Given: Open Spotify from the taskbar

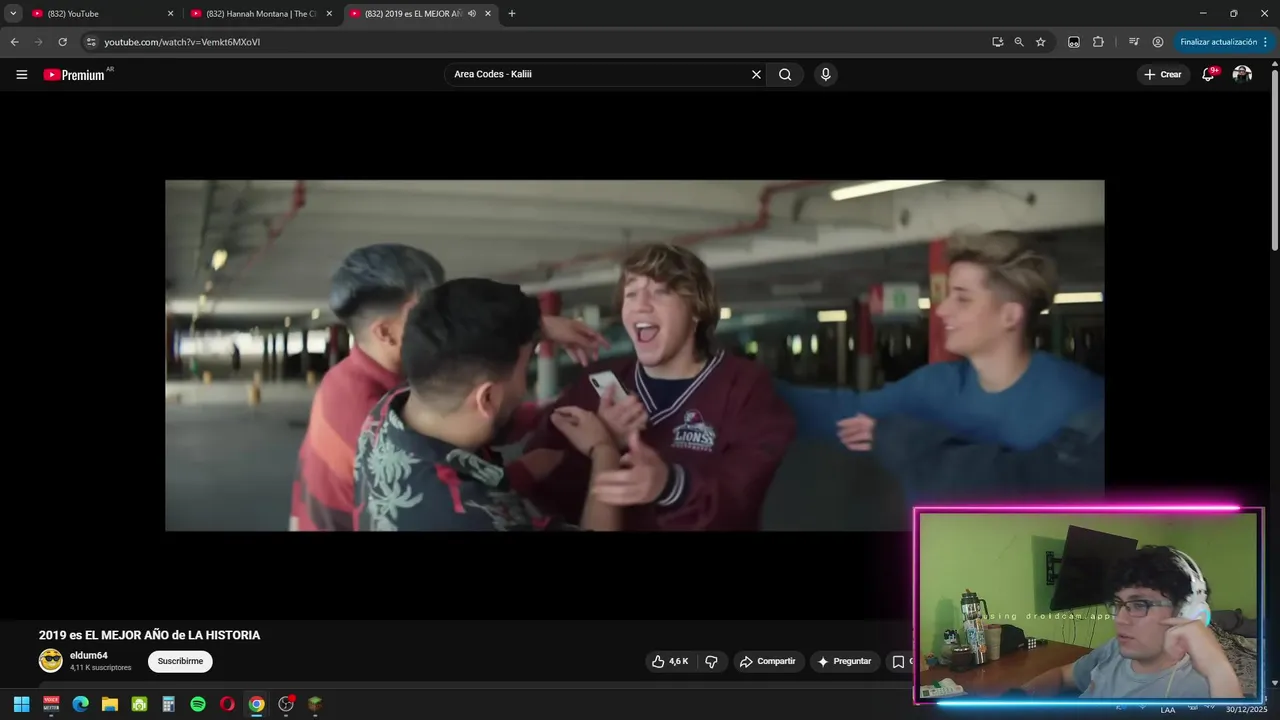Looking at the screenshot, I should pyautogui.click(x=198, y=704).
